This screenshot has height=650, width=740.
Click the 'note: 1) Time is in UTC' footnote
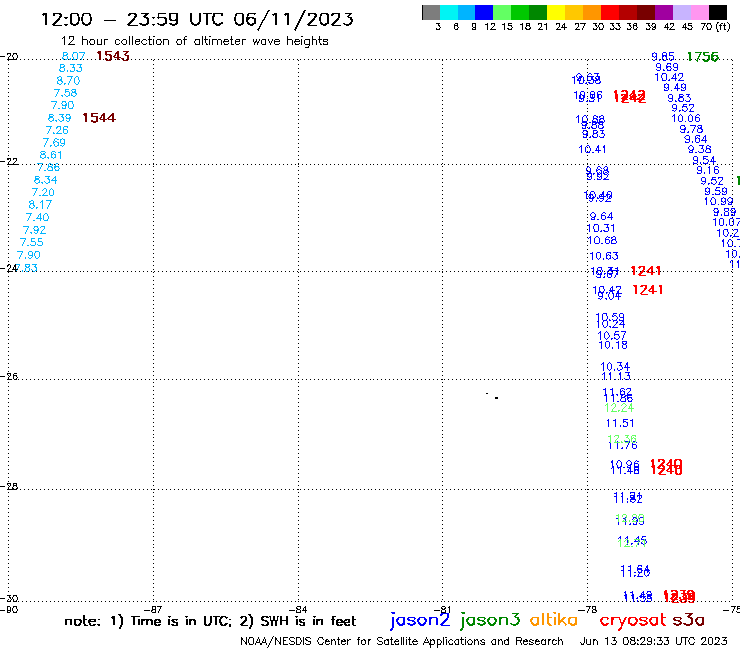point(148,621)
